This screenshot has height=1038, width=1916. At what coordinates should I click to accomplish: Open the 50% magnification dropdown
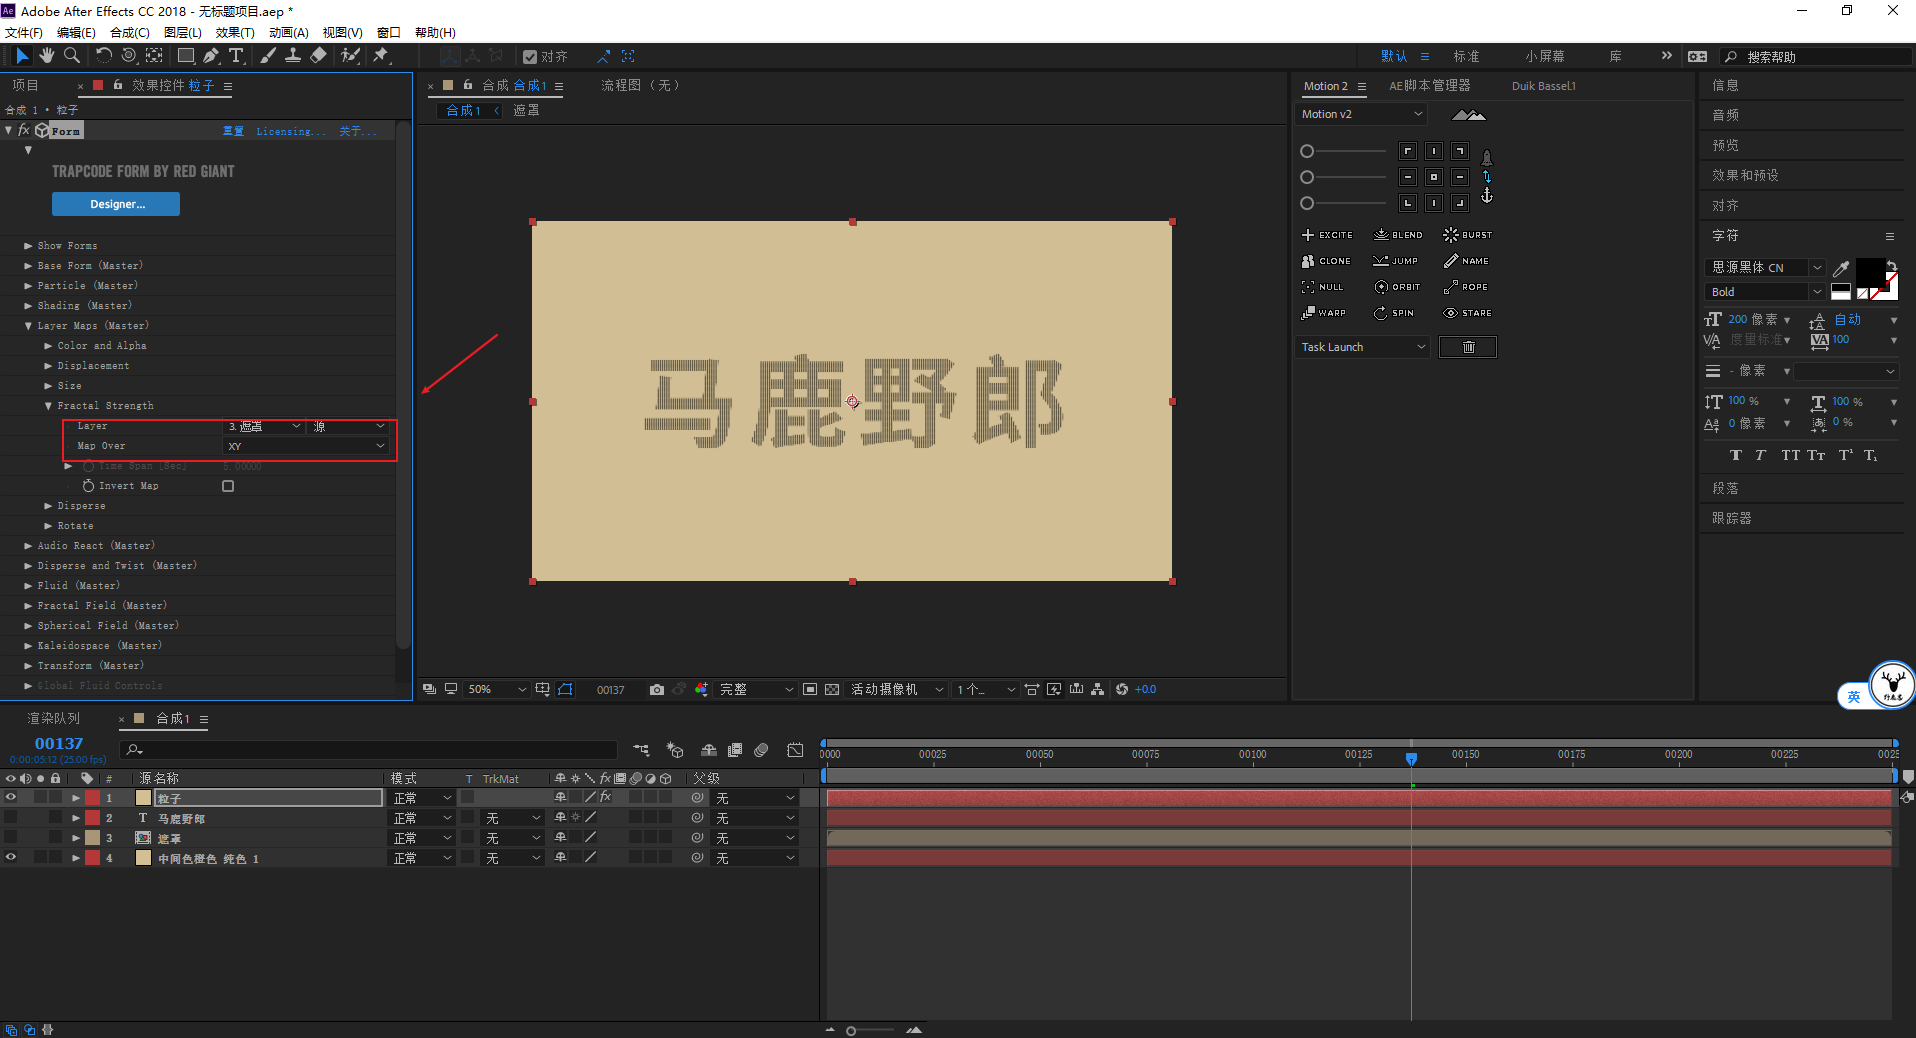(x=496, y=690)
